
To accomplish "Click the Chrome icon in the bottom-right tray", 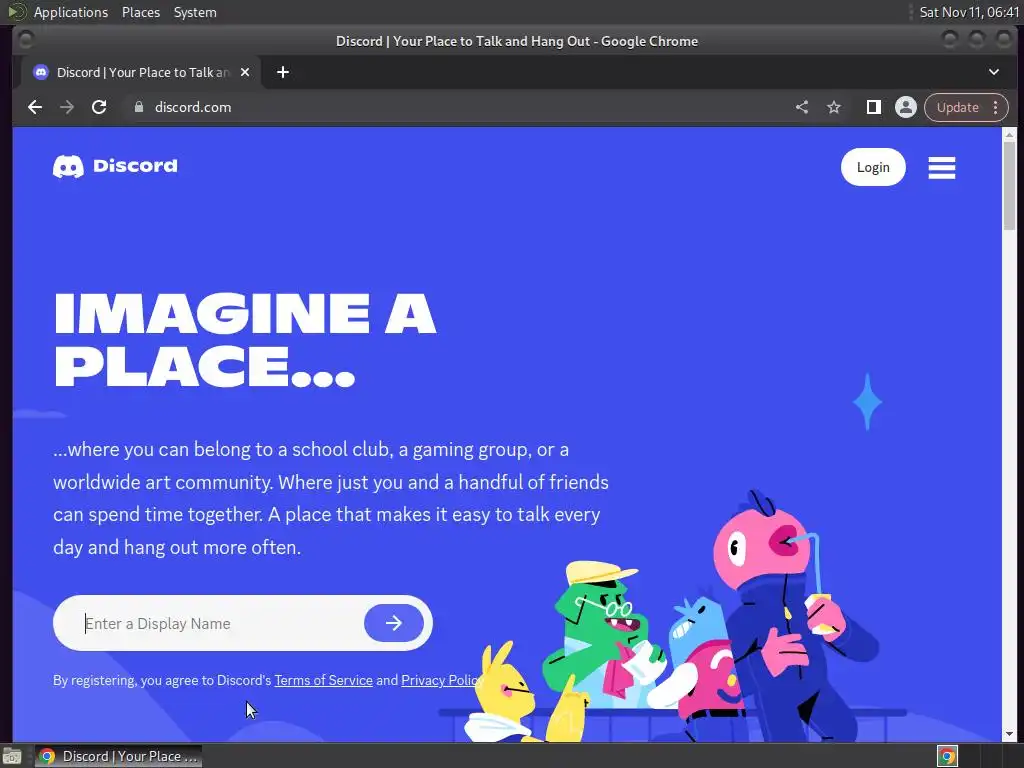I will 947,756.
